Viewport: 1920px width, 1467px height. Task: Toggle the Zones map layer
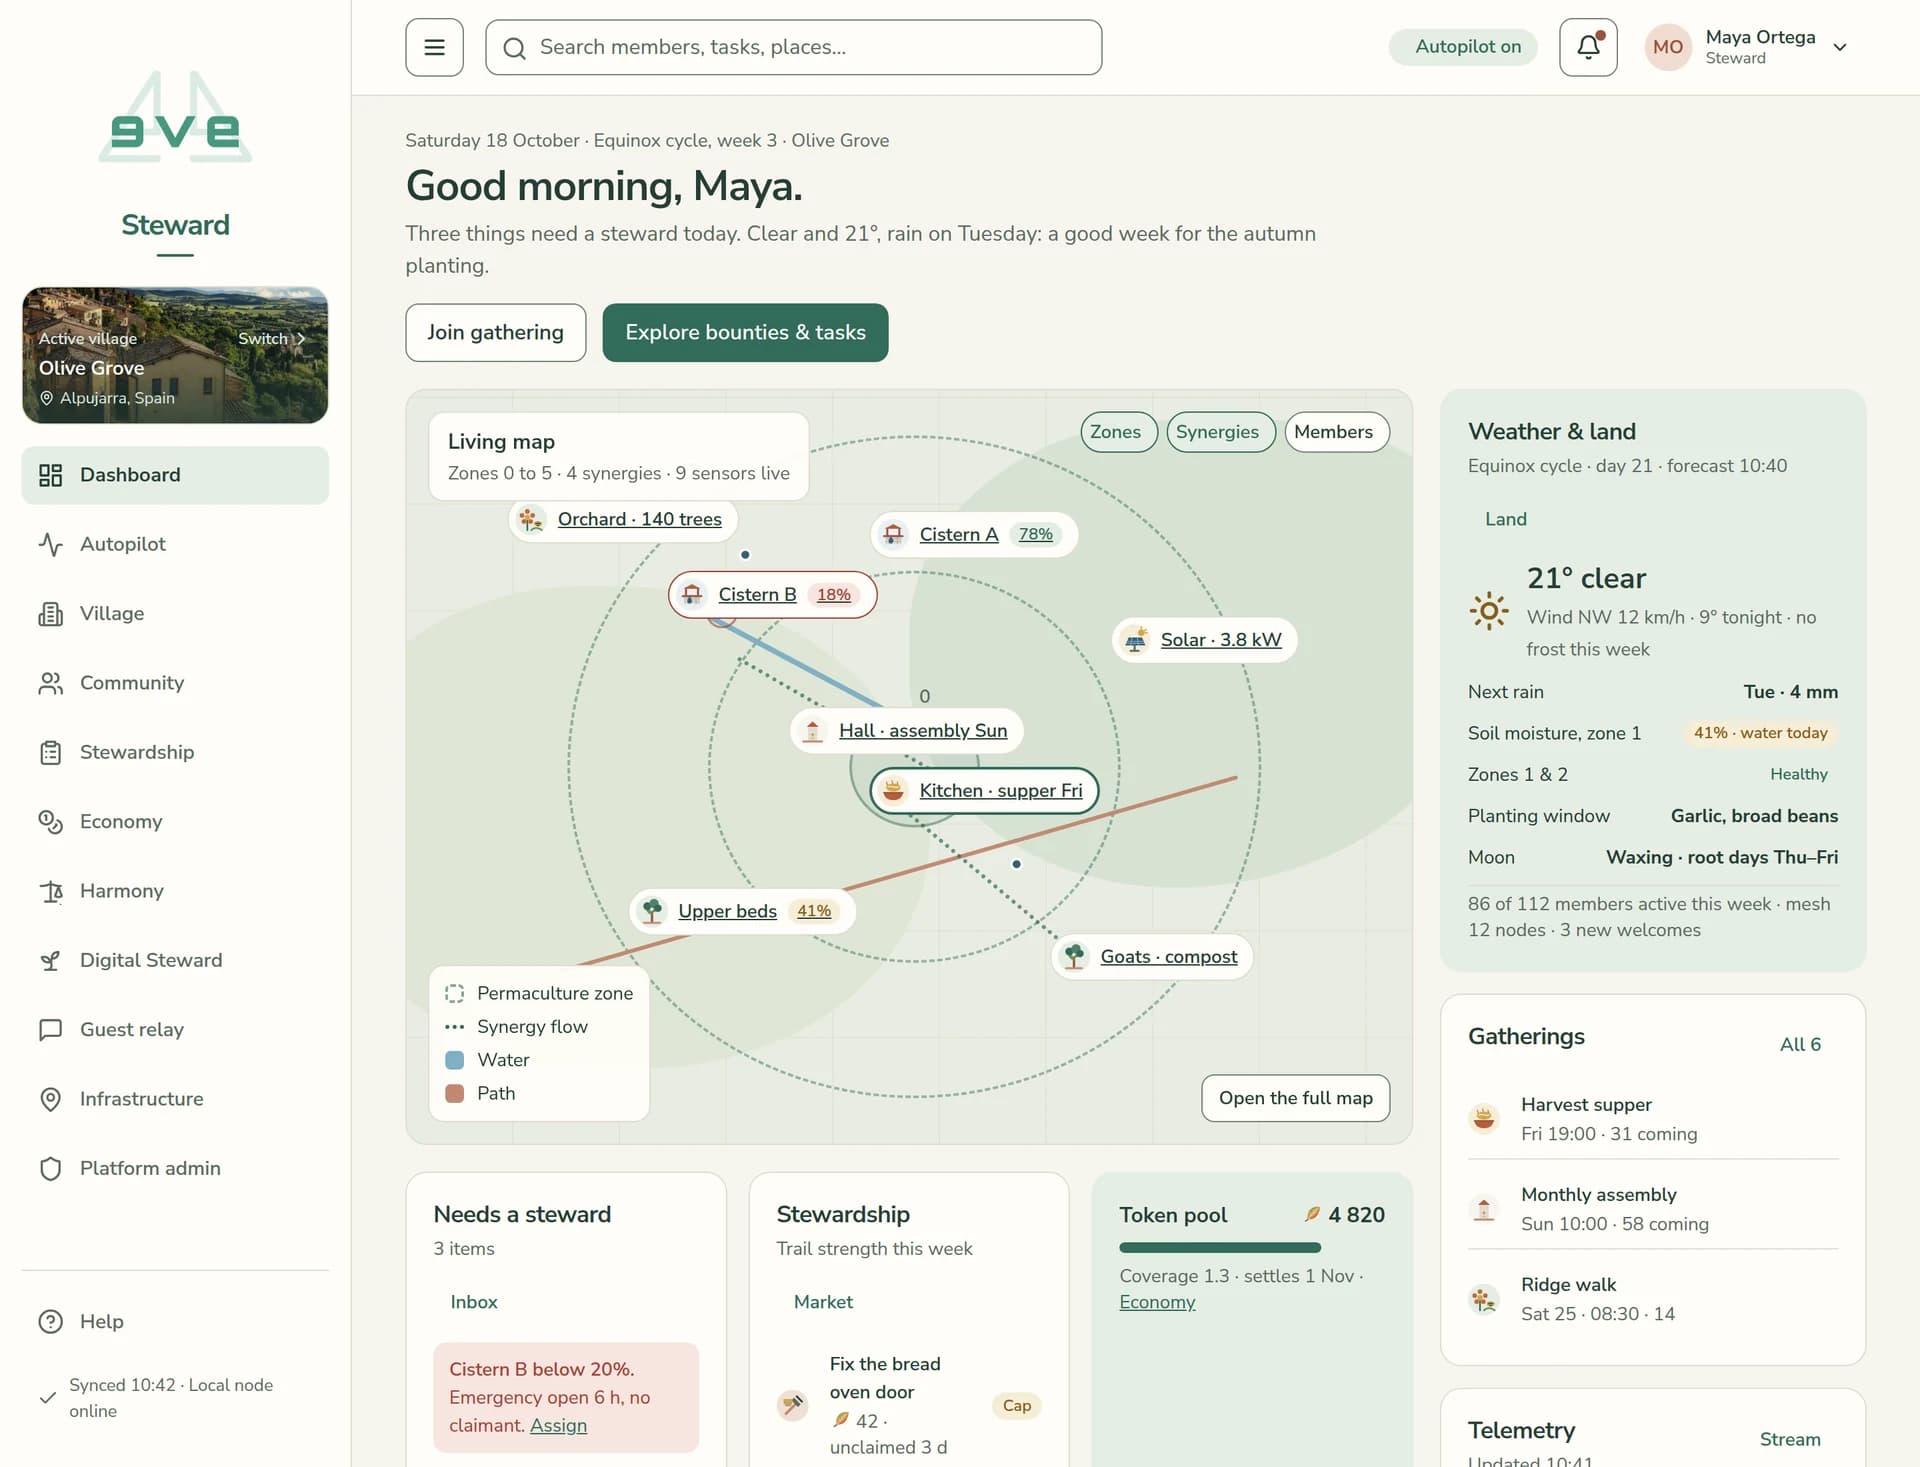(1119, 432)
